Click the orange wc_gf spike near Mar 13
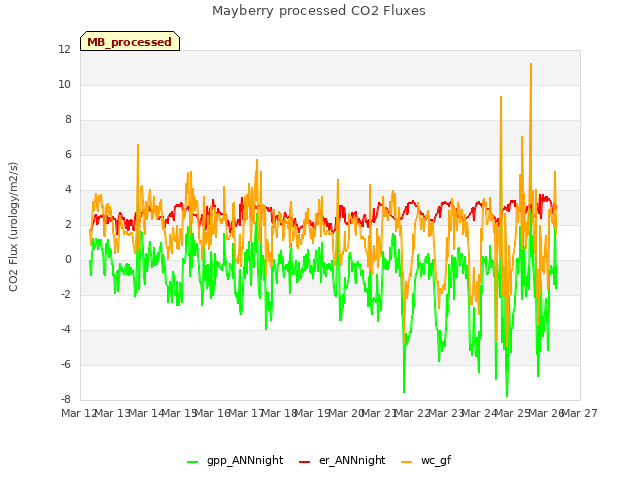 pyautogui.click(x=138, y=145)
